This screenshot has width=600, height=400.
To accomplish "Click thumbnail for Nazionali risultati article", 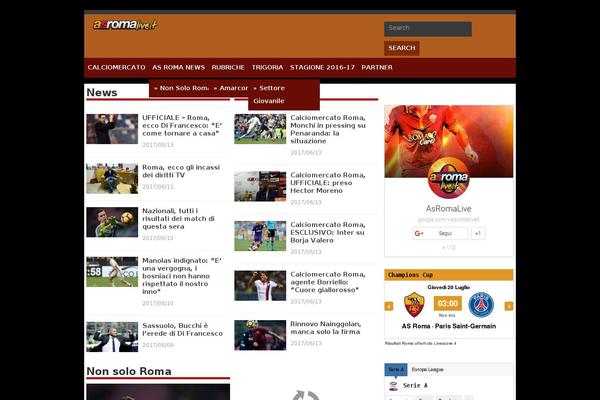I will [x=112, y=222].
